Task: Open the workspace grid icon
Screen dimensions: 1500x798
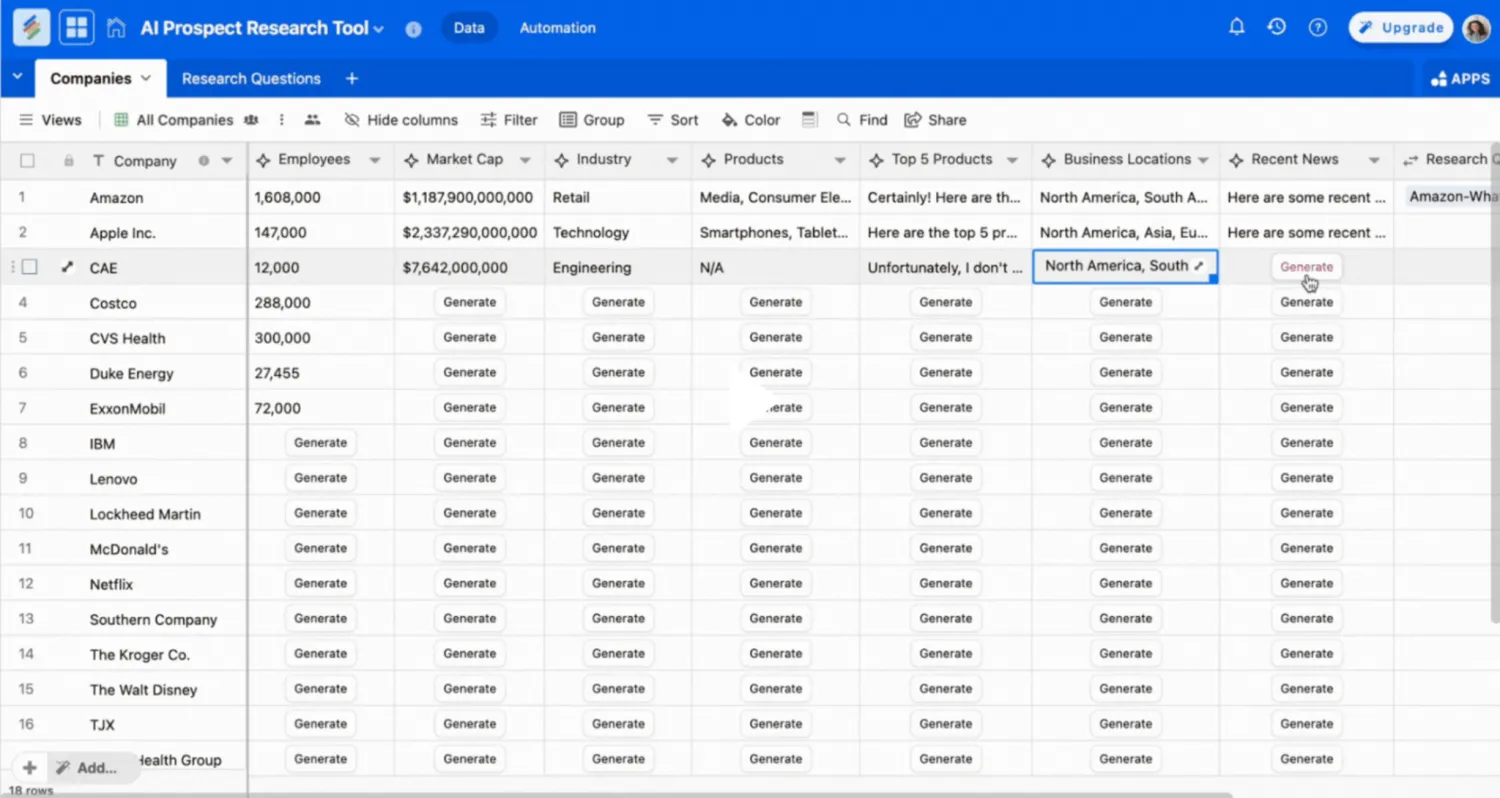Action: click(x=77, y=28)
